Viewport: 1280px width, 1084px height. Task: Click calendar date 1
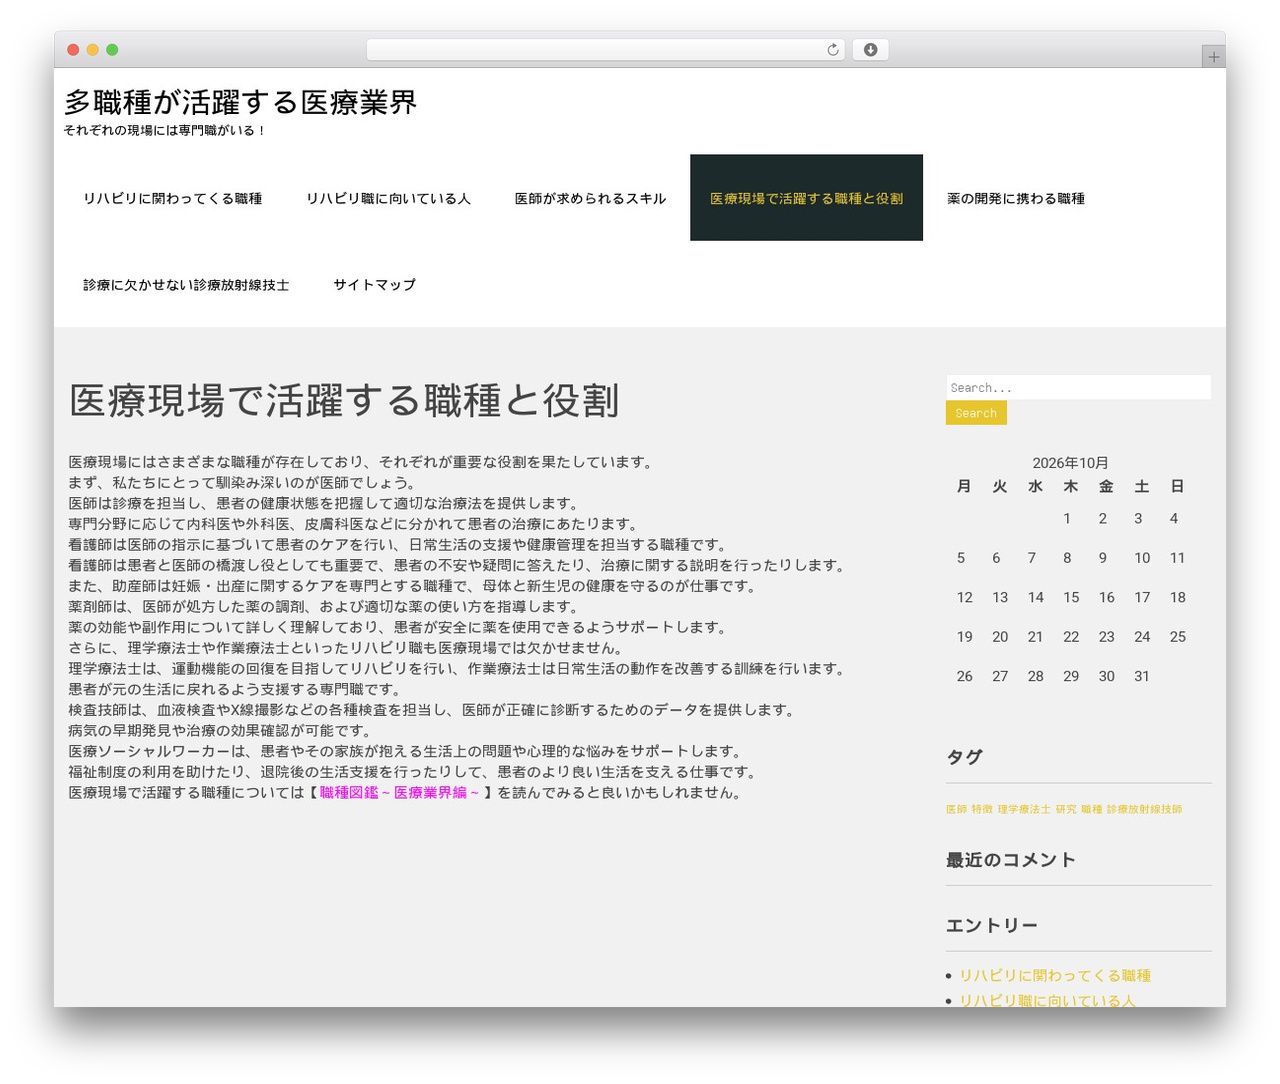(1067, 518)
